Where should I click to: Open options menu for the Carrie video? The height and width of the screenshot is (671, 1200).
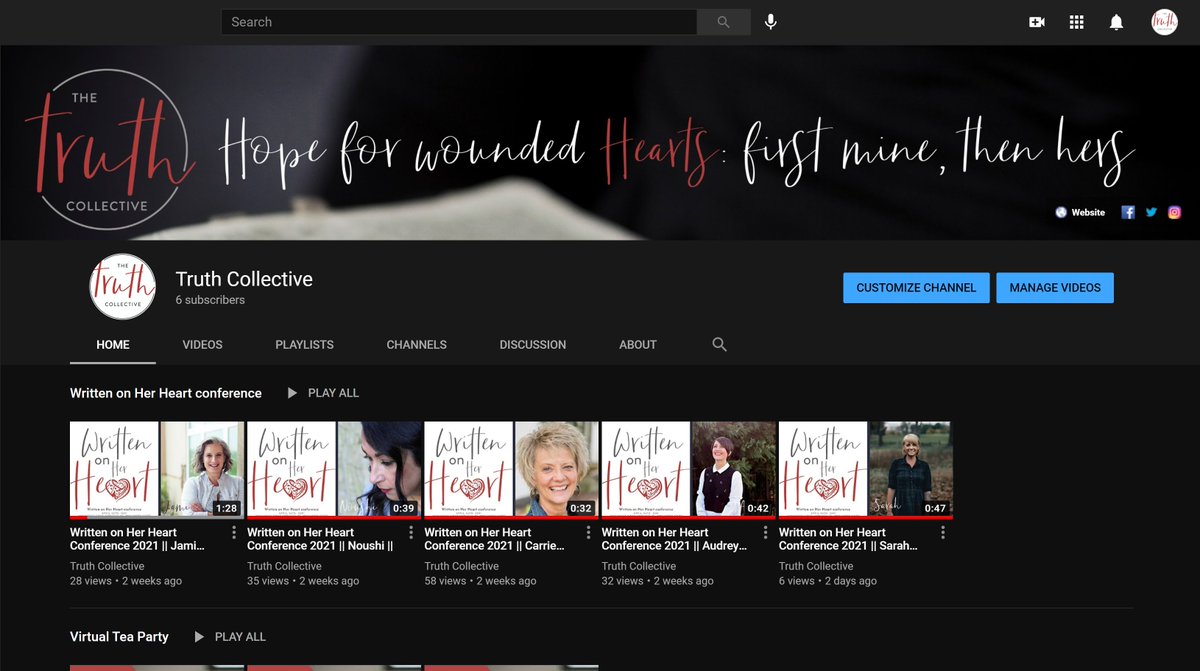click(588, 533)
